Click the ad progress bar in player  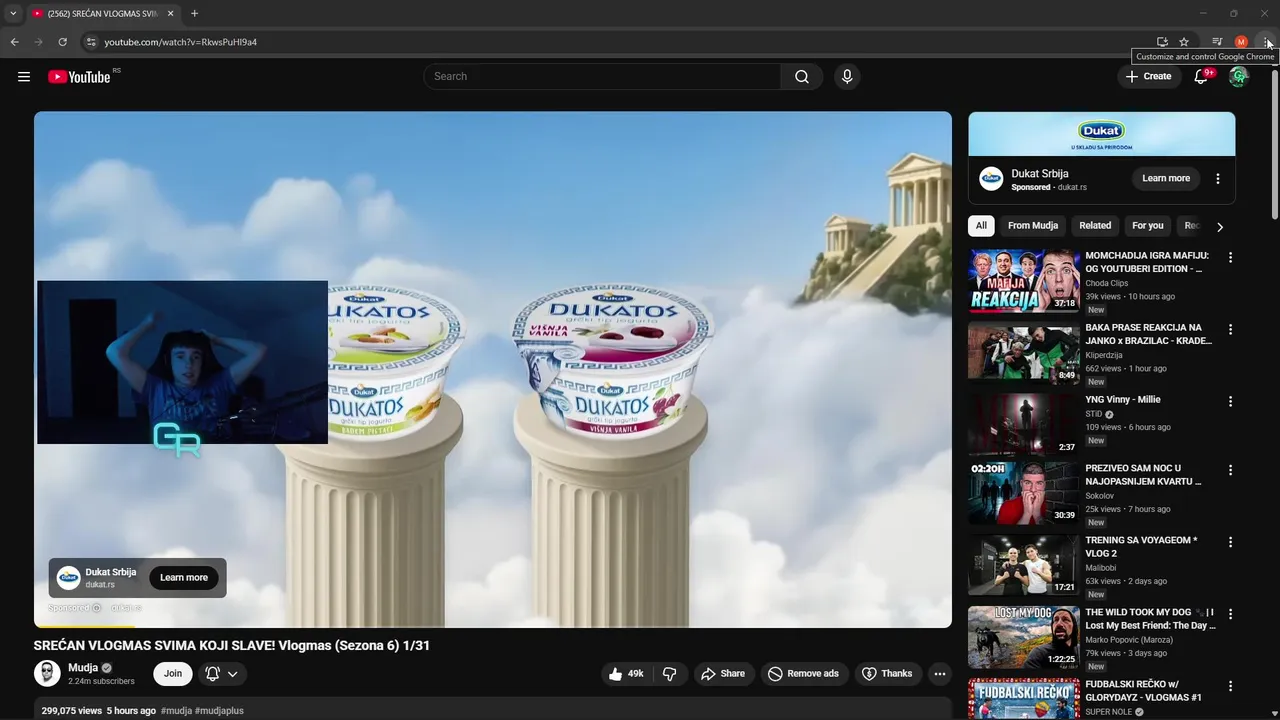click(x=493, y=626)
